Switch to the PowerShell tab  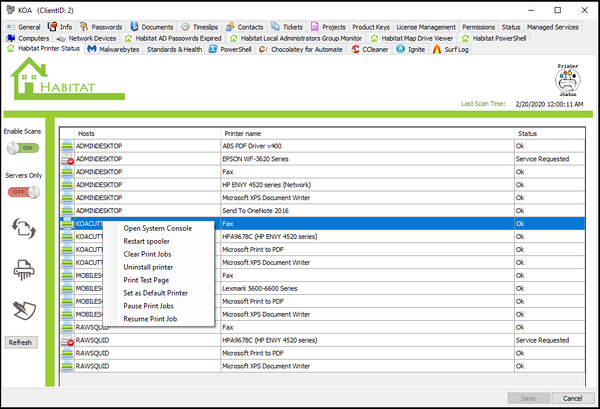230,49
